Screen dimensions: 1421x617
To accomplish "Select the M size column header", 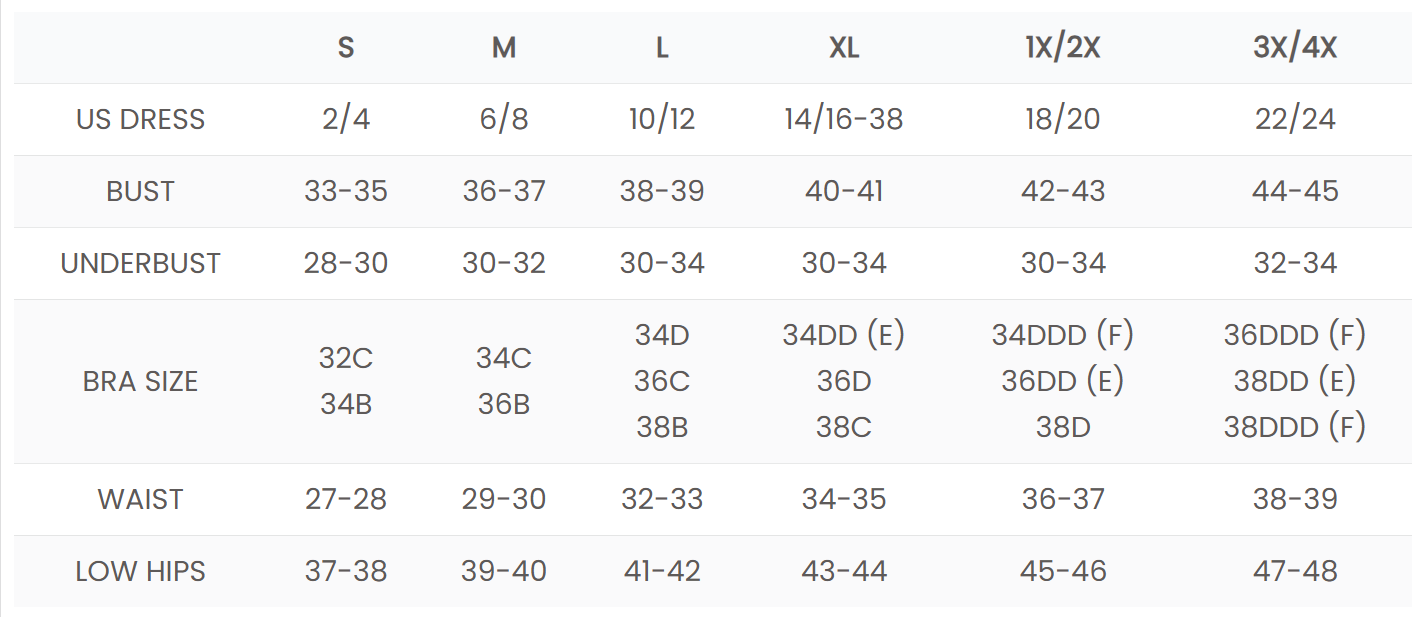I will click(x=504, y=48).
